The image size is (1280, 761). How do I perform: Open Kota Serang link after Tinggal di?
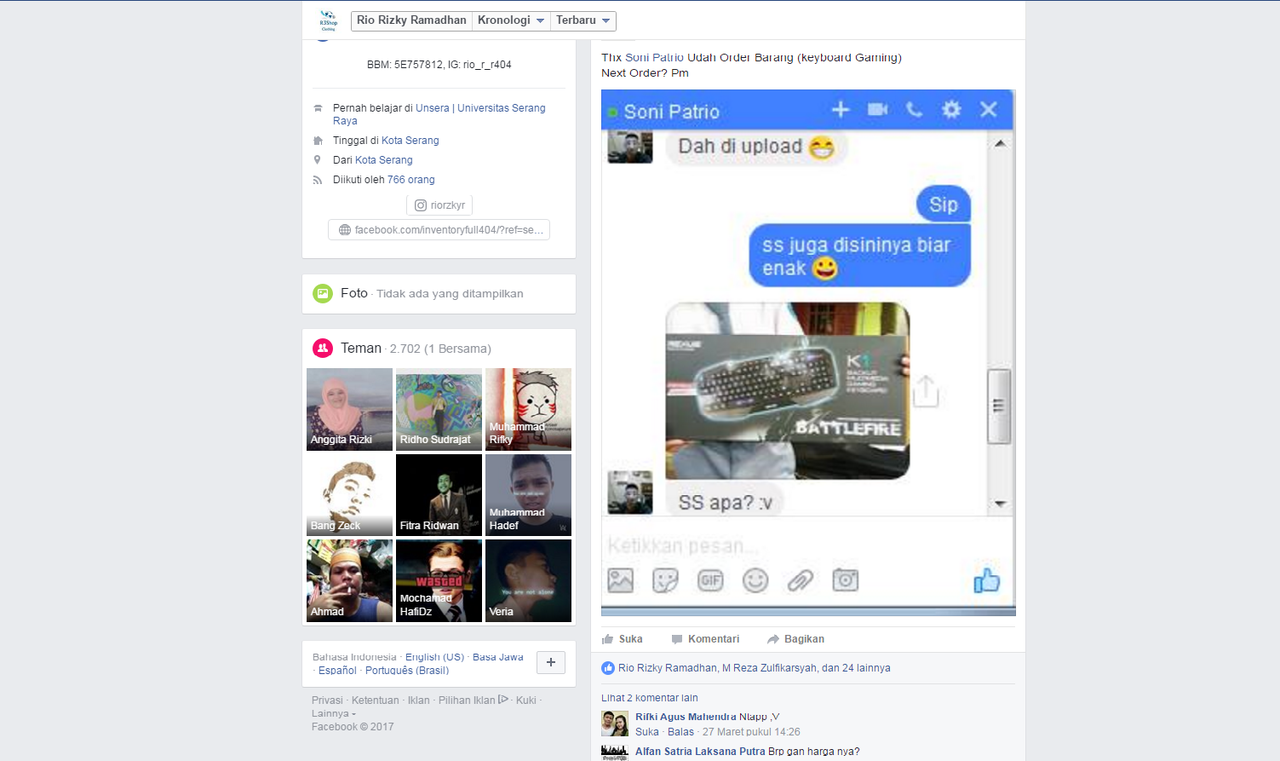[410, 140]
